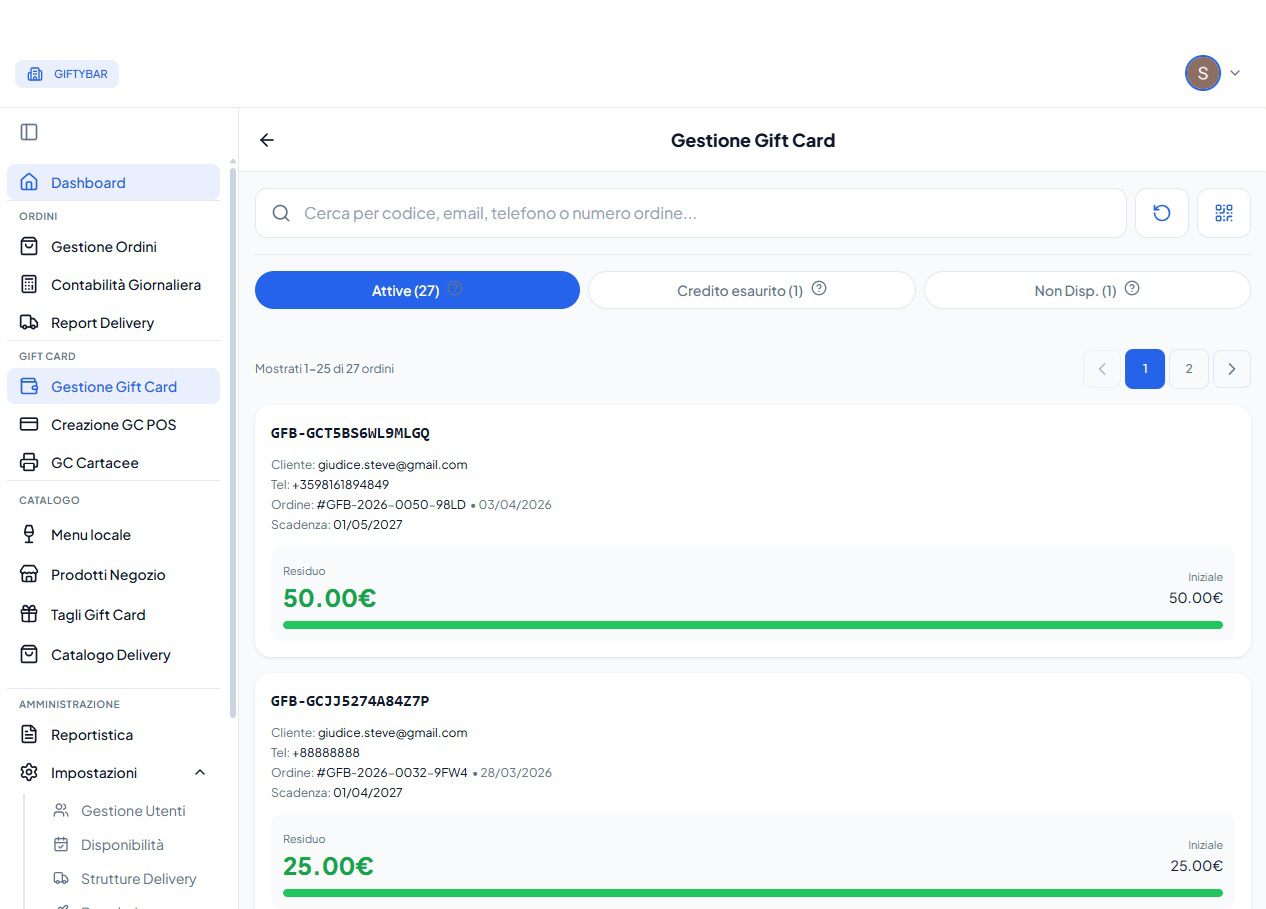The image size is (1266, 909).
Task: Open Report Delivery in the sidebar
Action: point(113,323)
